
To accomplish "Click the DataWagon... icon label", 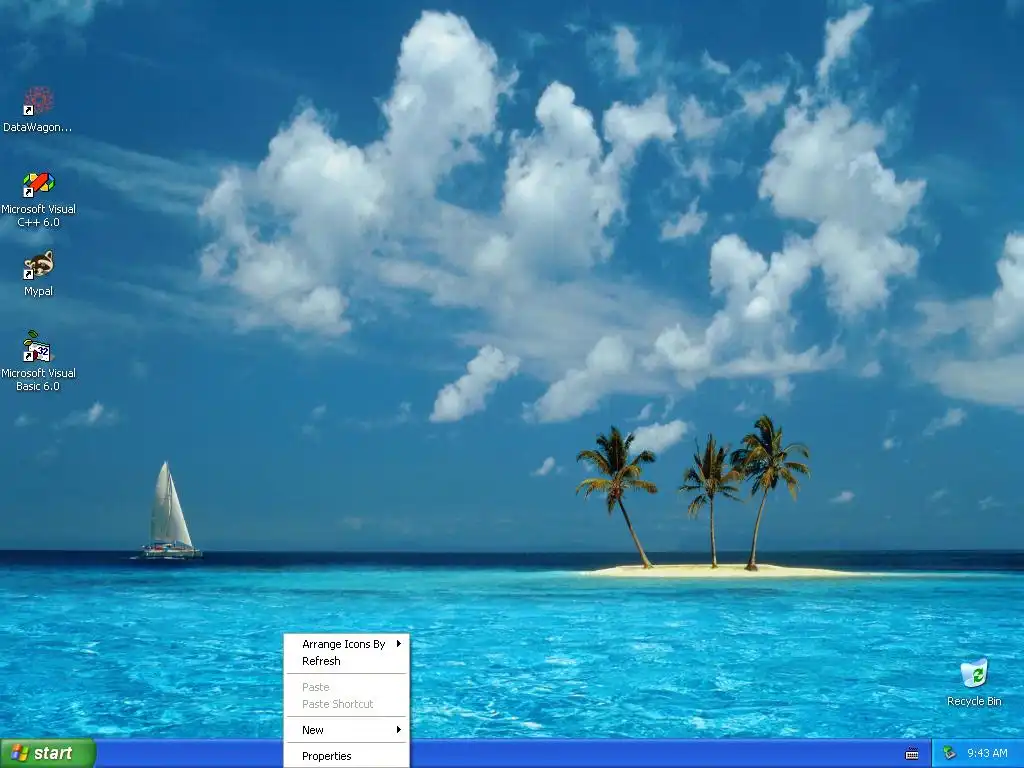I will [x=37, y=127].
